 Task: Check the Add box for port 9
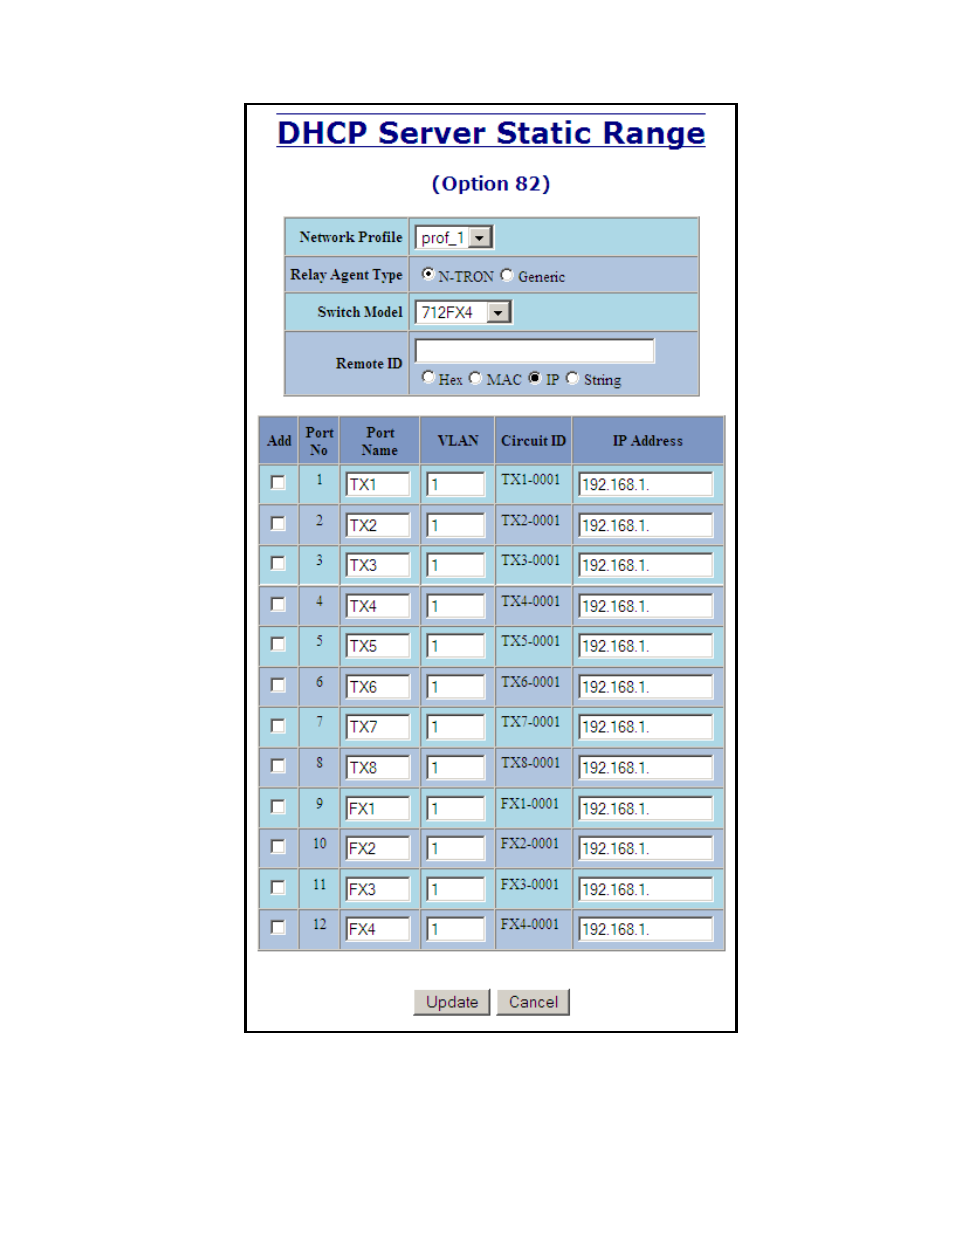[278, 806]
